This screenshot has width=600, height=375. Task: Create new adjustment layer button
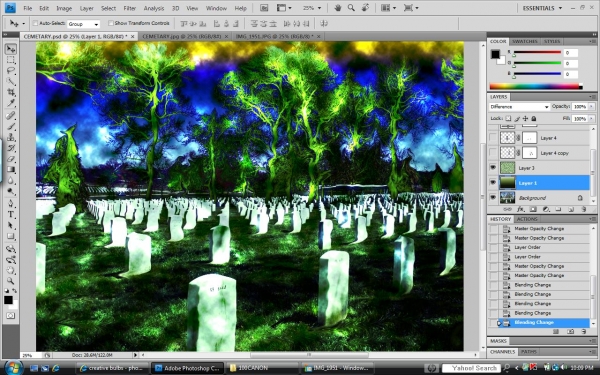pos(546,209)
